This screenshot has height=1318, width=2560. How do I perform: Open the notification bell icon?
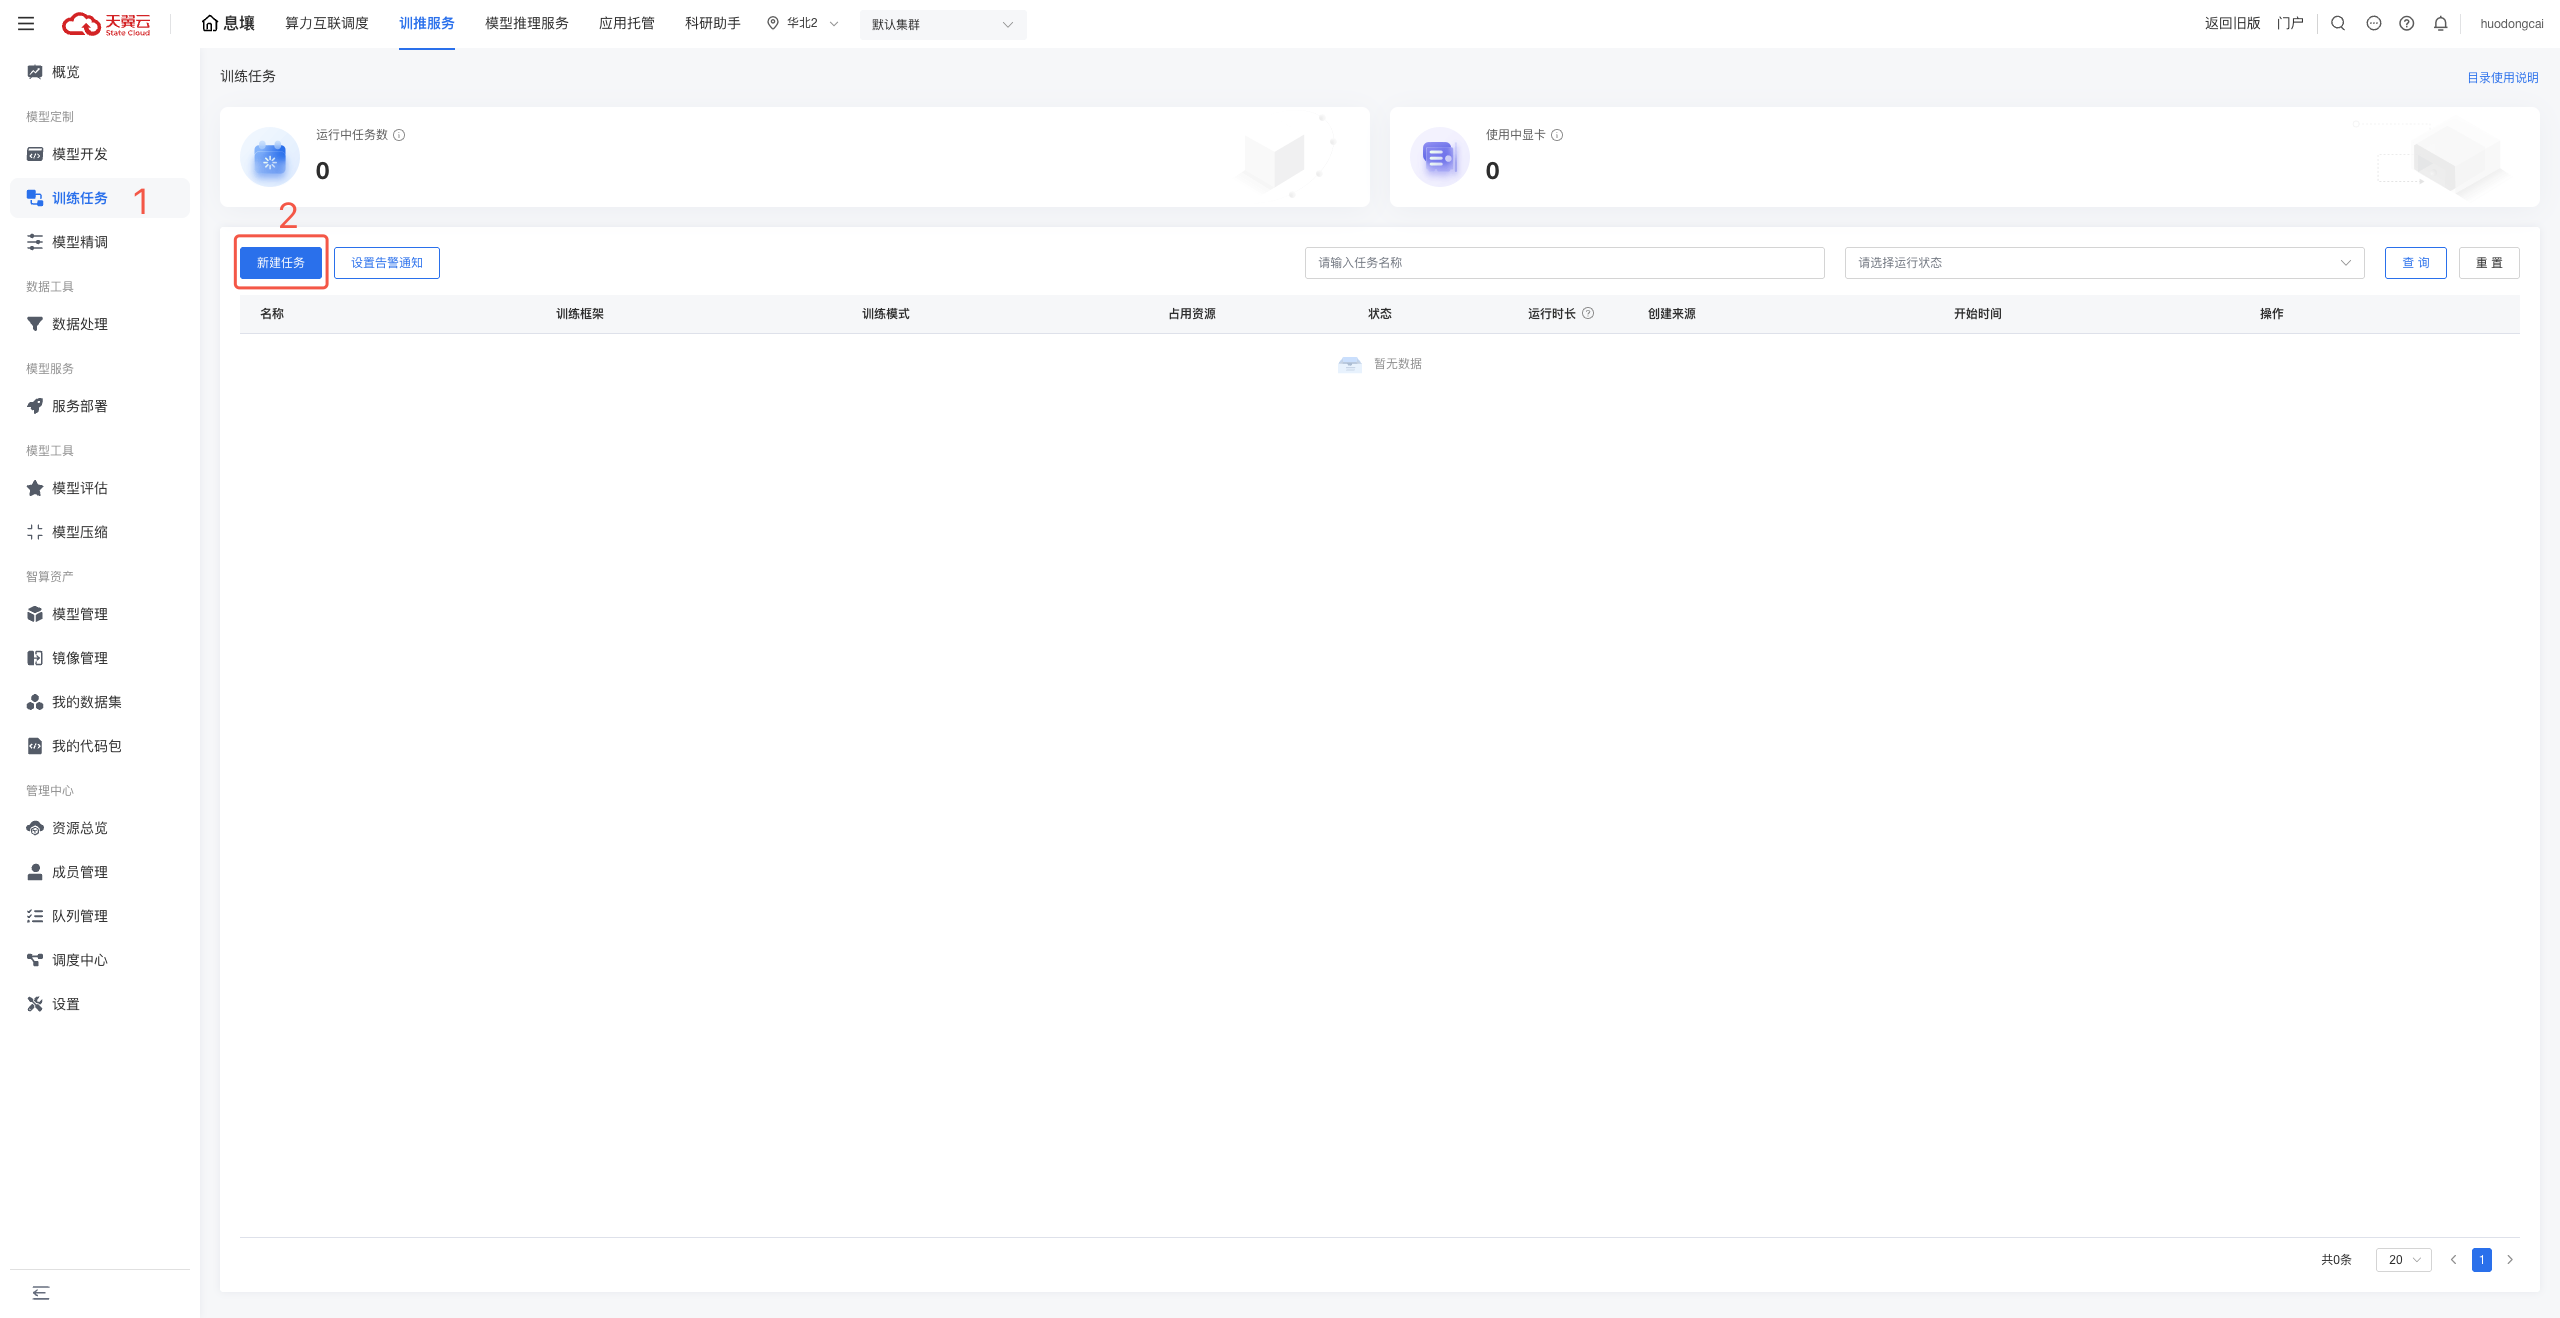point(2441,23)
